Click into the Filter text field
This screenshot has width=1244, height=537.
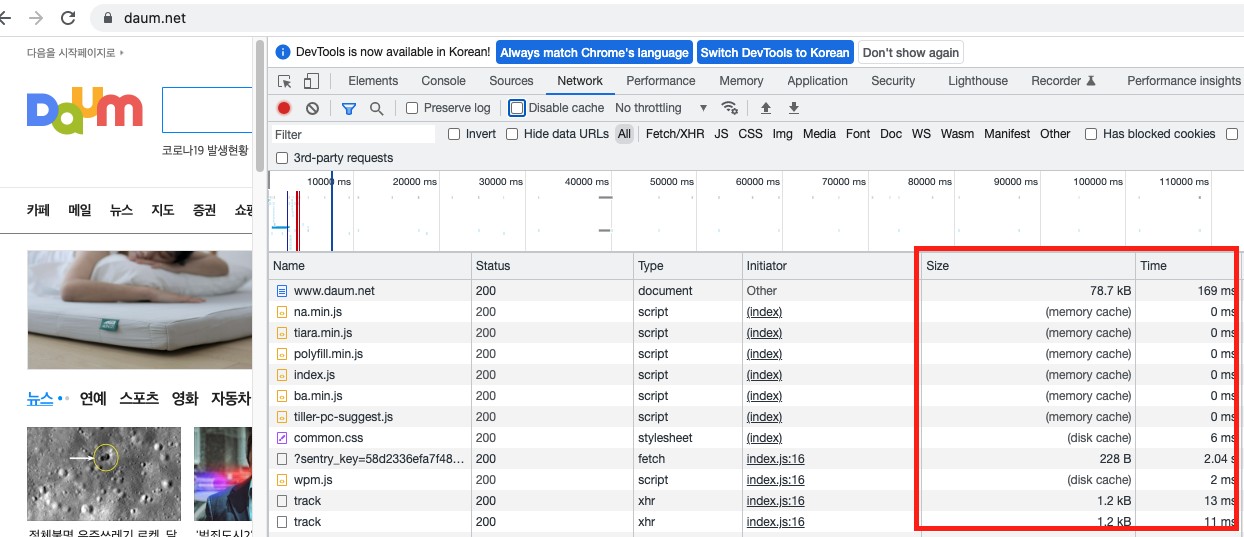tap(354, 134)
